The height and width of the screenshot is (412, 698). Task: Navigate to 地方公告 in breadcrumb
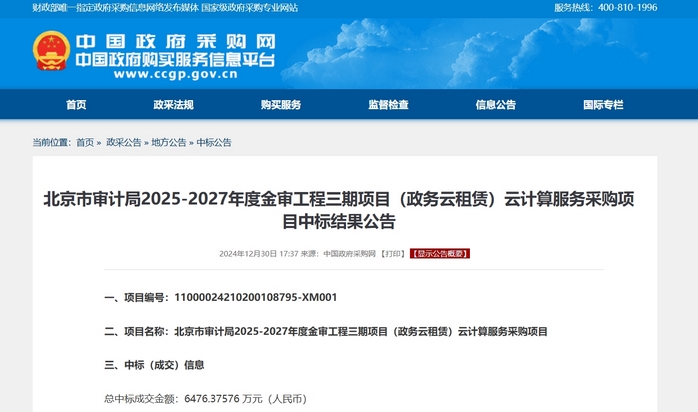pyautogui.click(x=169, y=143)
